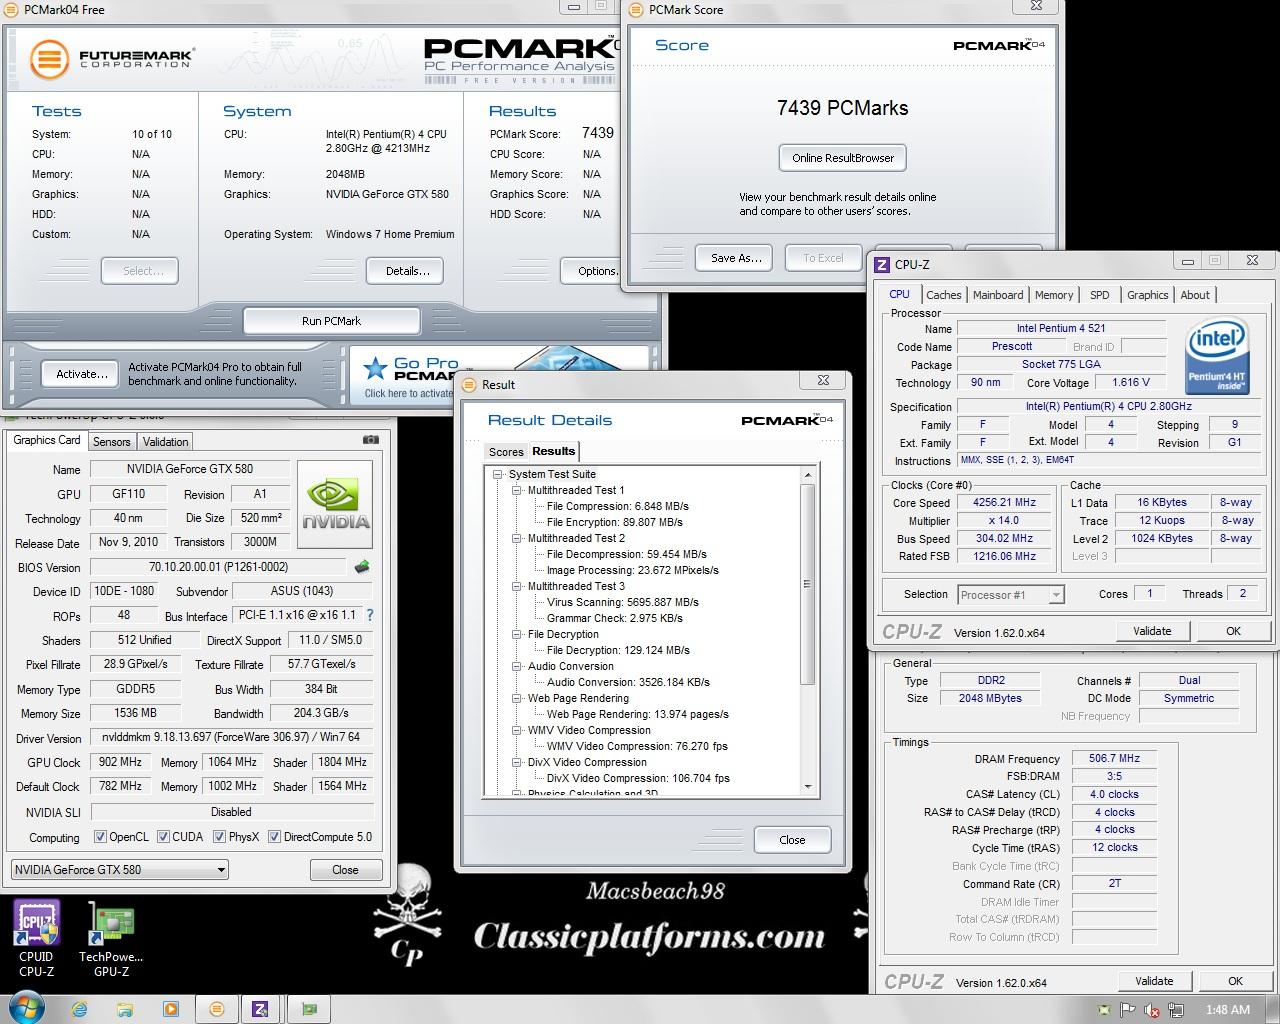The height and width of the screenshot is (1024, 1280).
Task: Click the Bus Interface question mark icon
Action: (x=369, y=615)
